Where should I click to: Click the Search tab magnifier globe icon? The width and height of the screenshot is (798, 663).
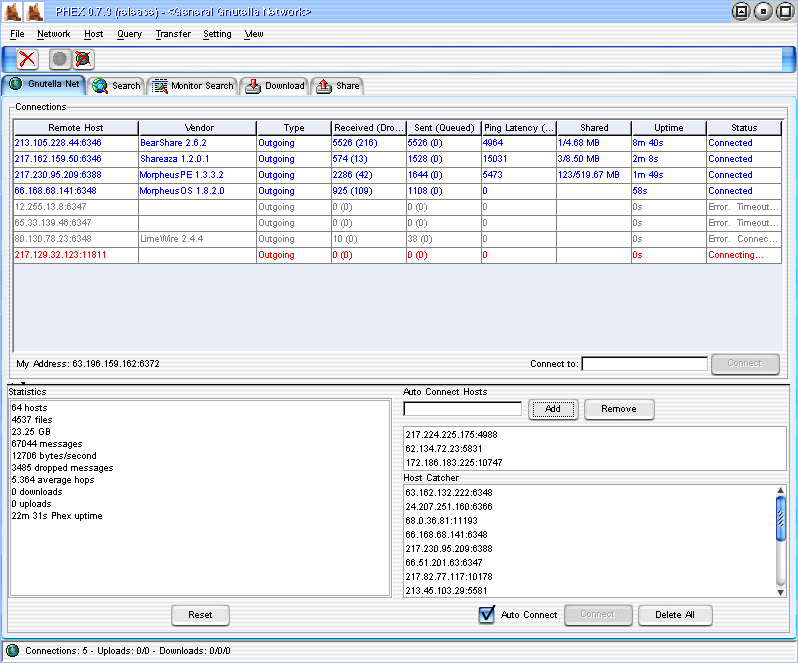point(100,86)
